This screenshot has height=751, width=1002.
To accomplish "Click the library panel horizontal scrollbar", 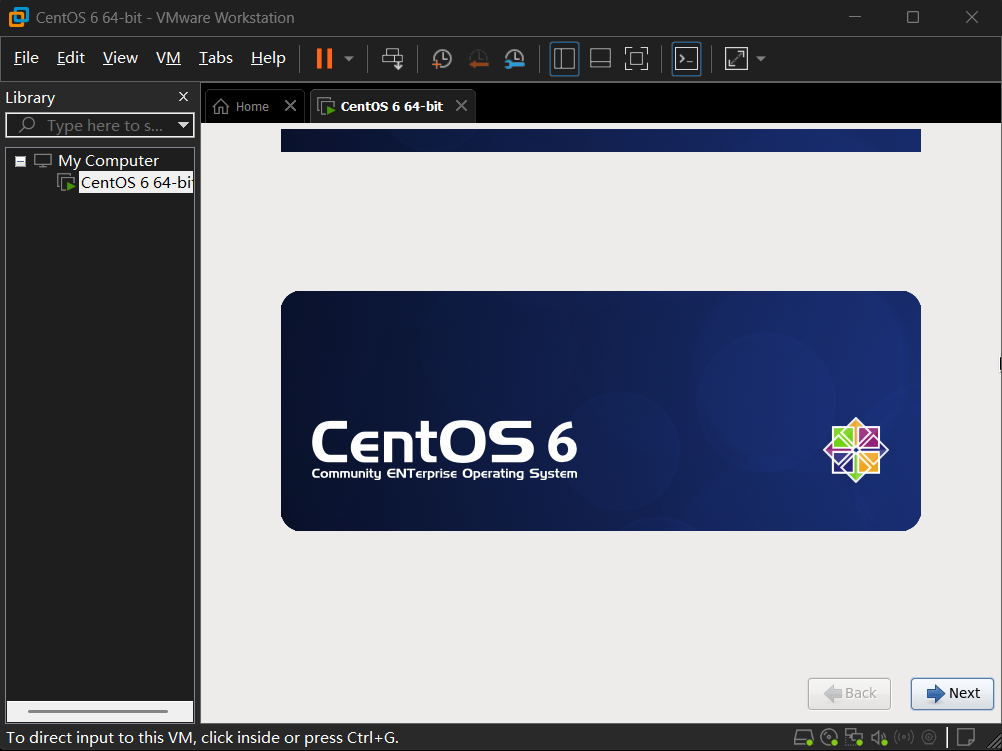I will click(x=98, y=711).
